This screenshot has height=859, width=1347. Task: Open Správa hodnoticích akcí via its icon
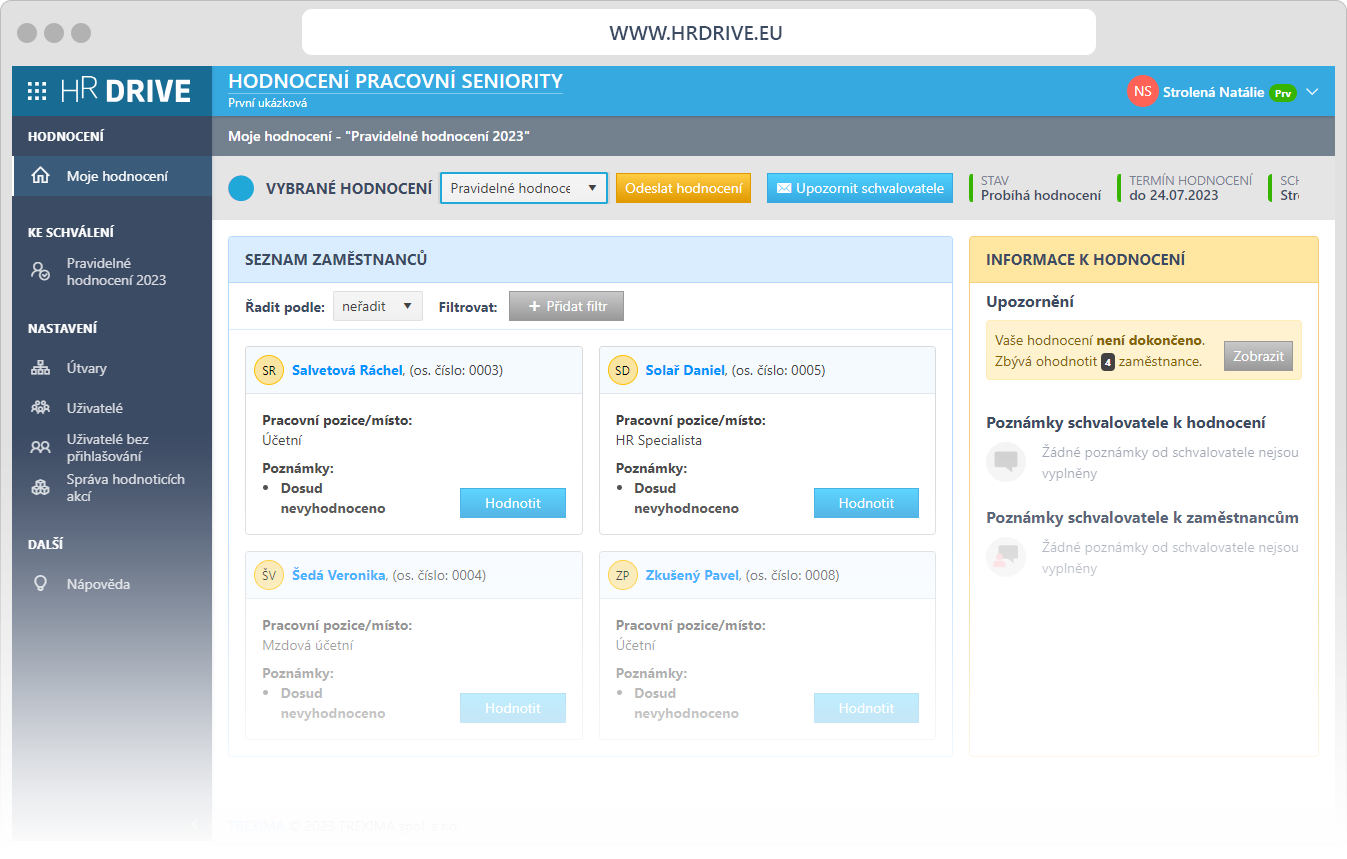pyautogui.click(x=40, y=486)
